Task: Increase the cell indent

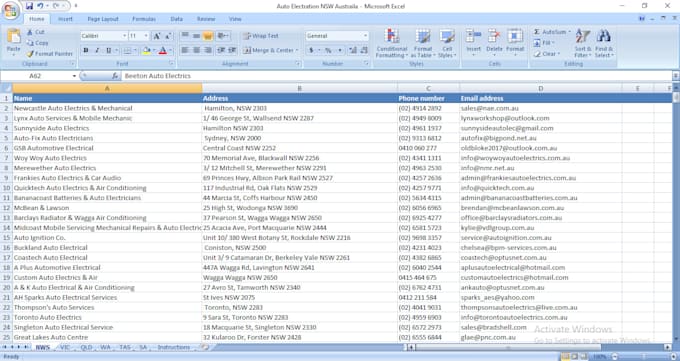Action: pos(232,50)
